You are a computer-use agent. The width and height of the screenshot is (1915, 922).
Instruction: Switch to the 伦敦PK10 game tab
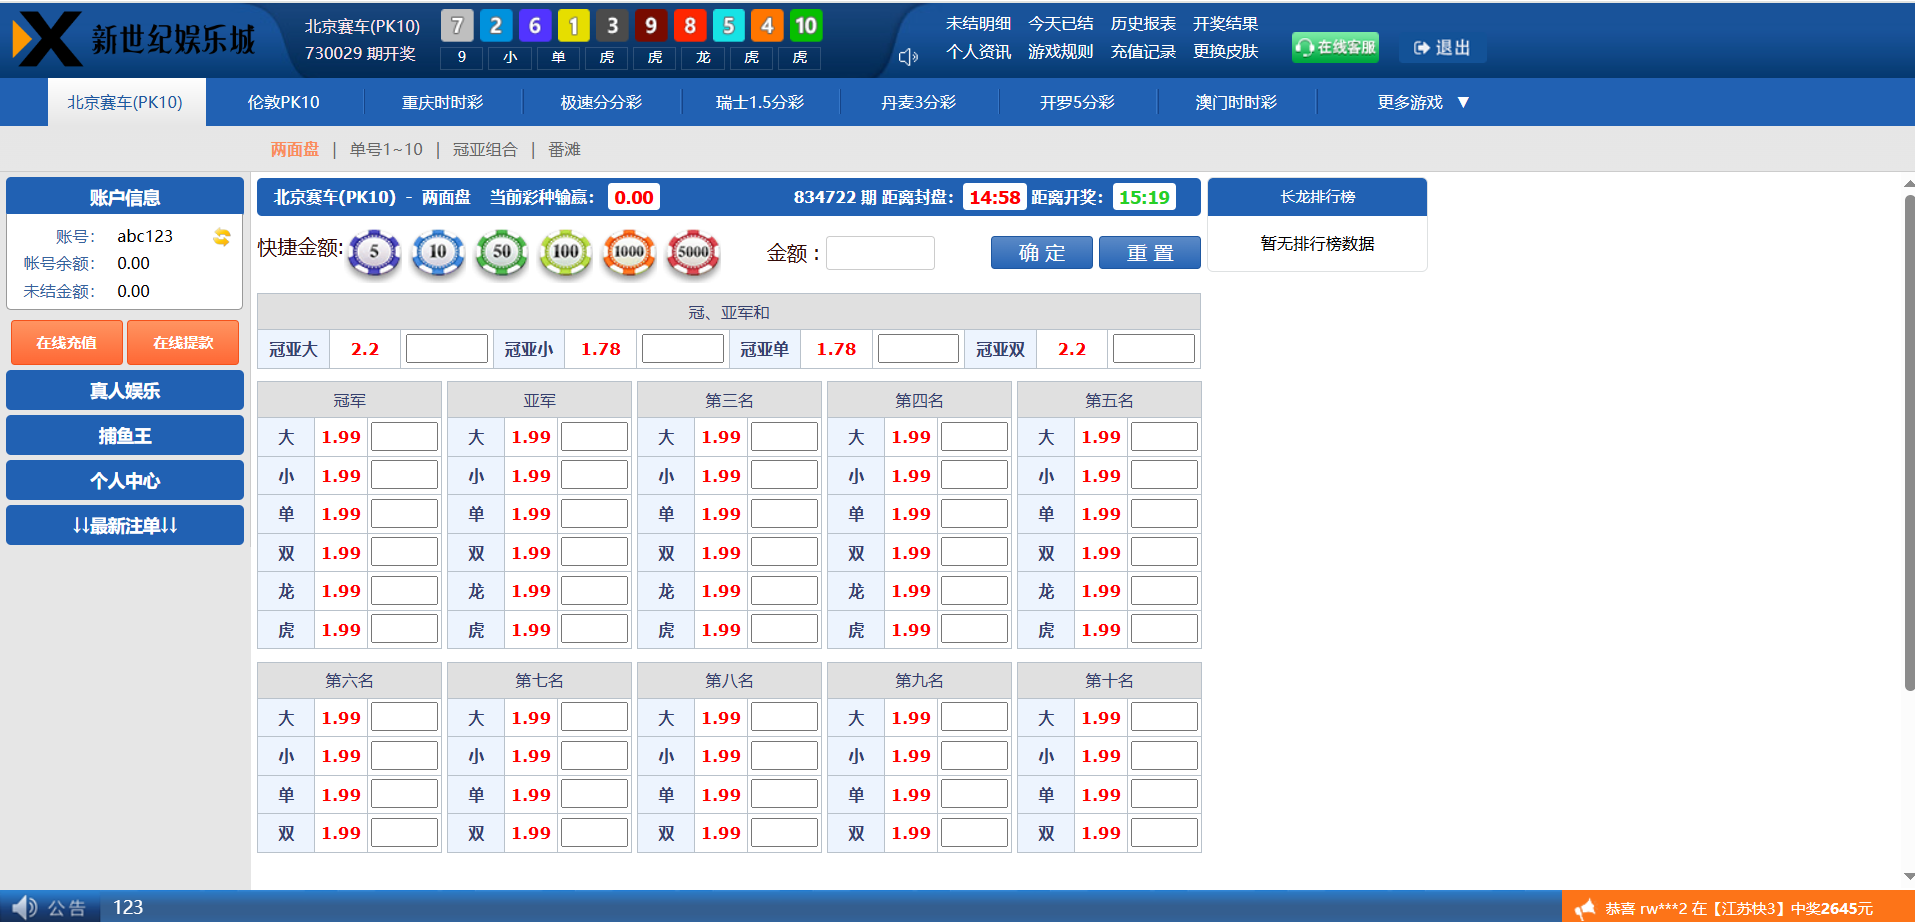pyautogui.click(x=284, y=102)
